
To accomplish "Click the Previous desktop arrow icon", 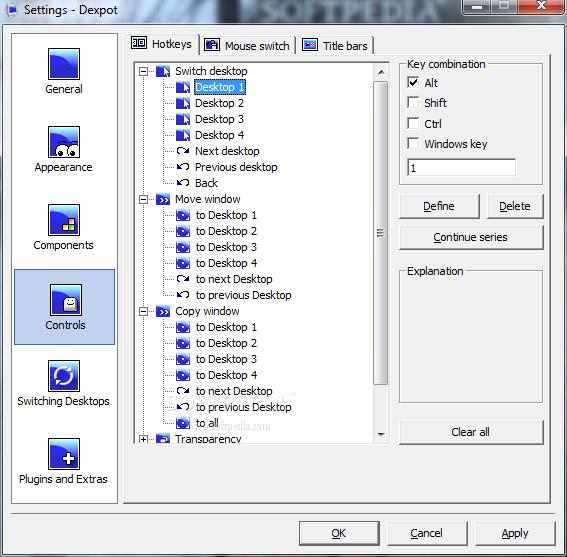I will pyautogui.click(x=183, y=167).
